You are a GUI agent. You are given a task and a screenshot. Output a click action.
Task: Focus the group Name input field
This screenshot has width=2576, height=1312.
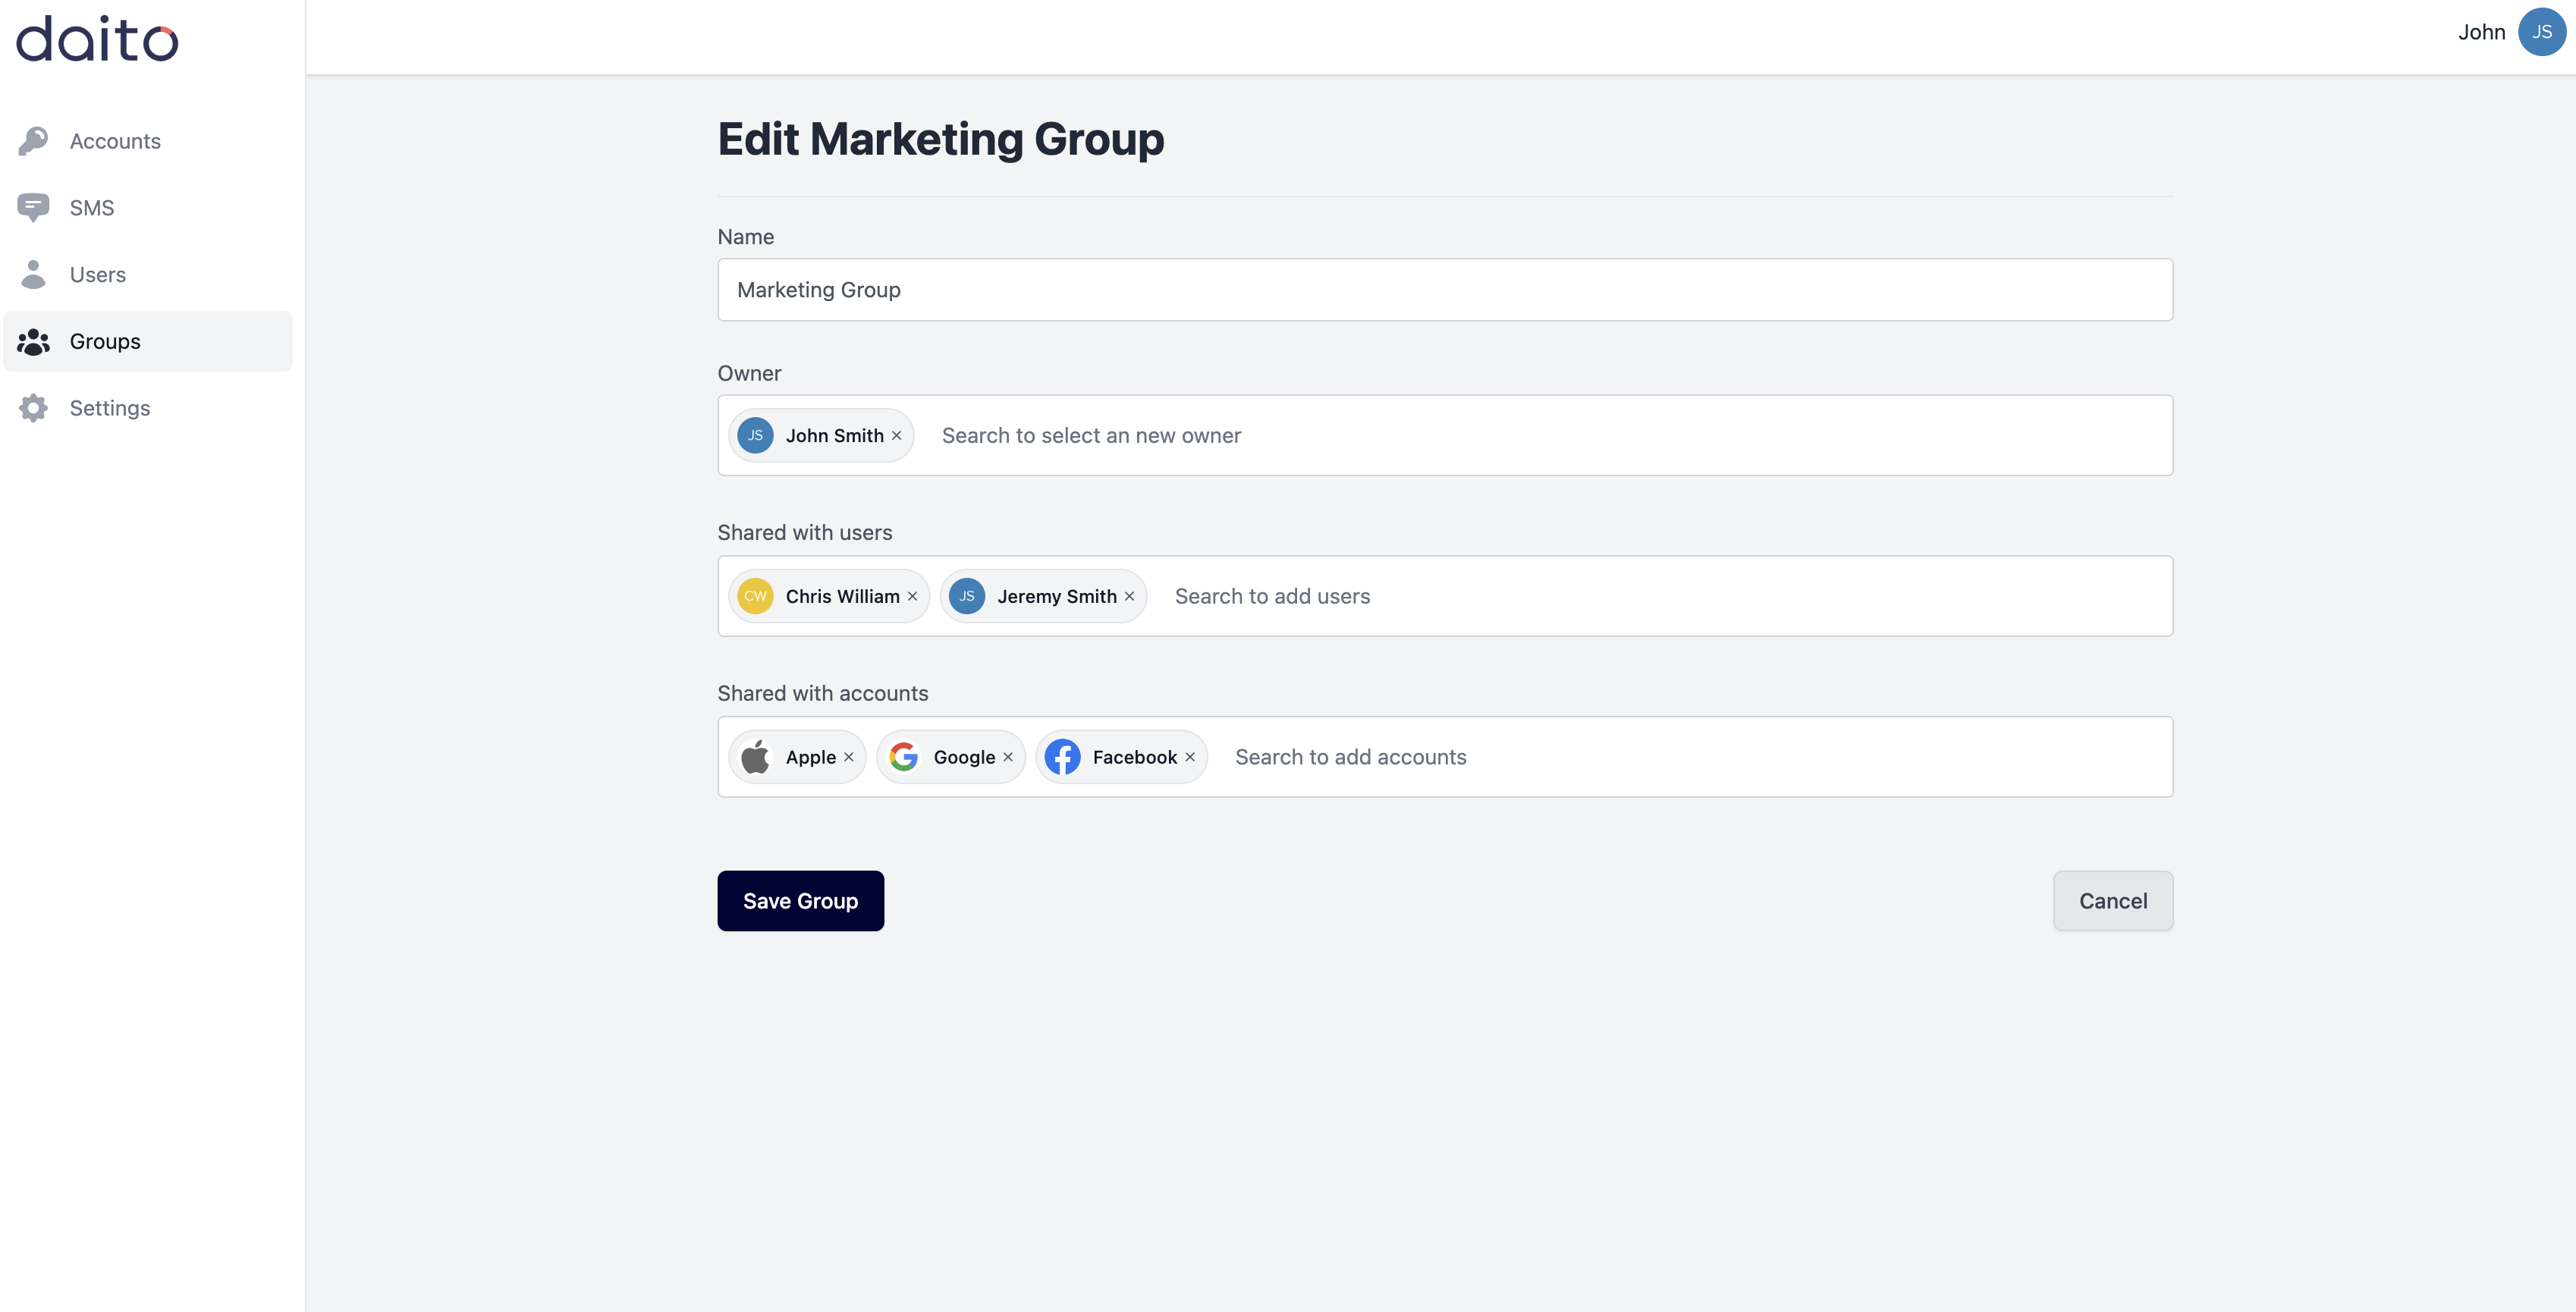click(x=1444, y=290)
